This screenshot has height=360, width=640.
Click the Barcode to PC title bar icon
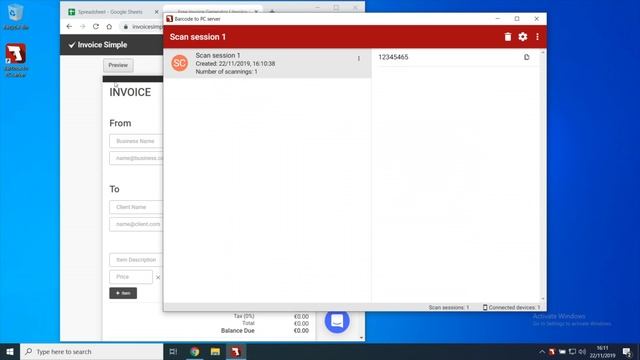[x=169, y=19]
